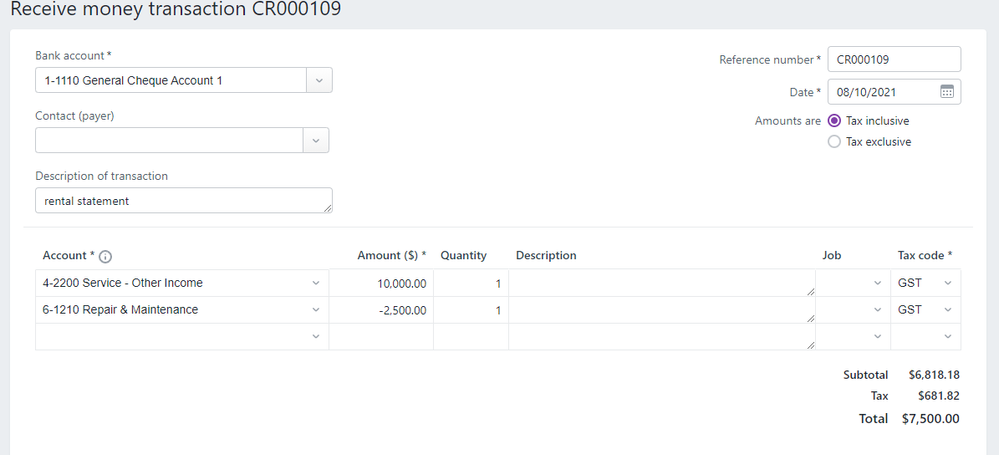Open the Contact (payer) dropdown
Screen dimensions: 999x455
pos(316,140)
